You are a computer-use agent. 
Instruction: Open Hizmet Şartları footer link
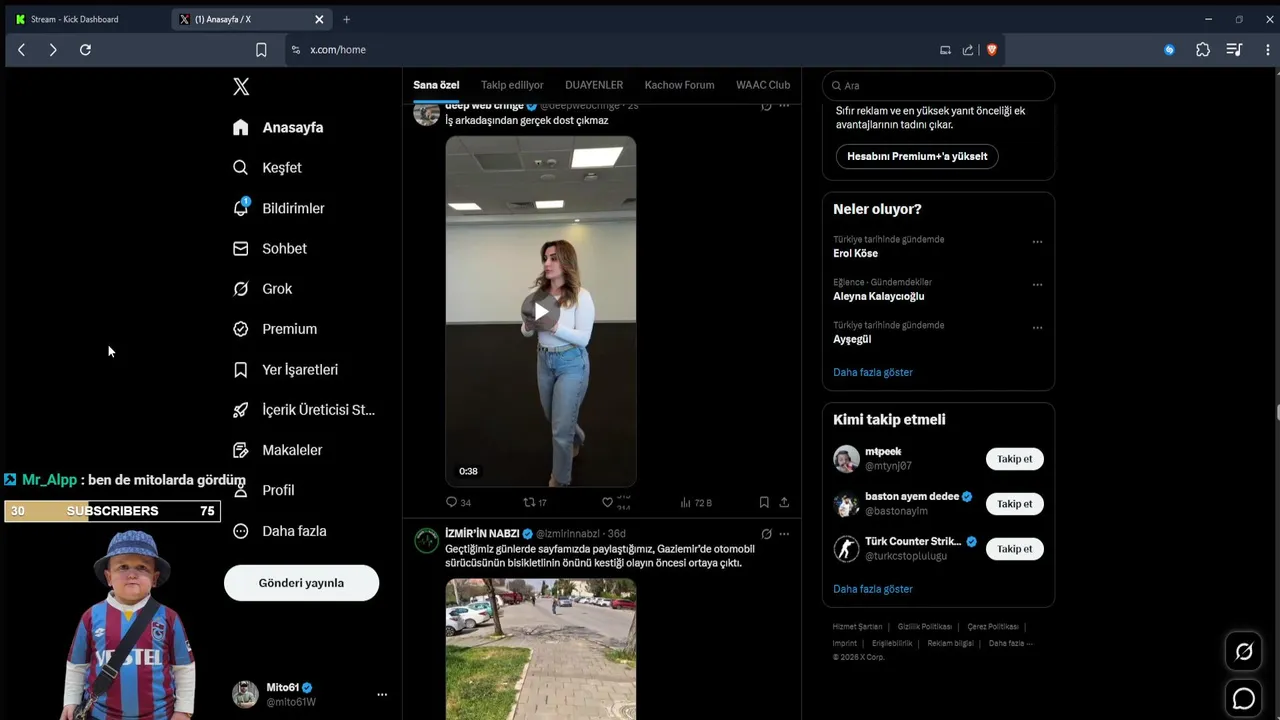pyautogui.click(x=857, y=627)
